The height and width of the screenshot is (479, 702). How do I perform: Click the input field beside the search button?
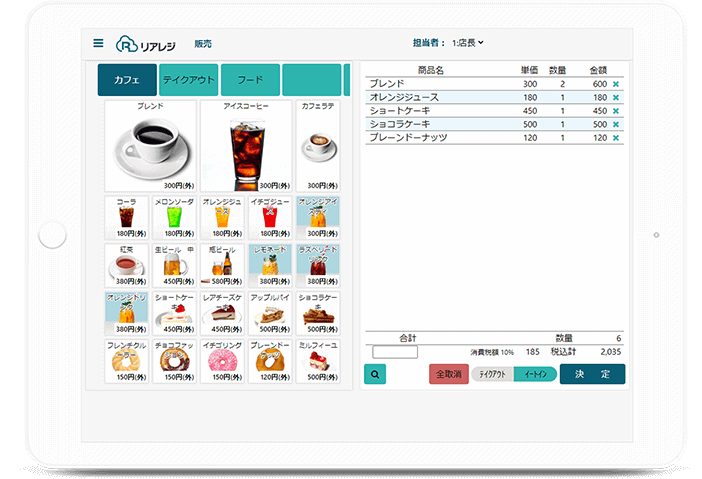tap(395, 352)
